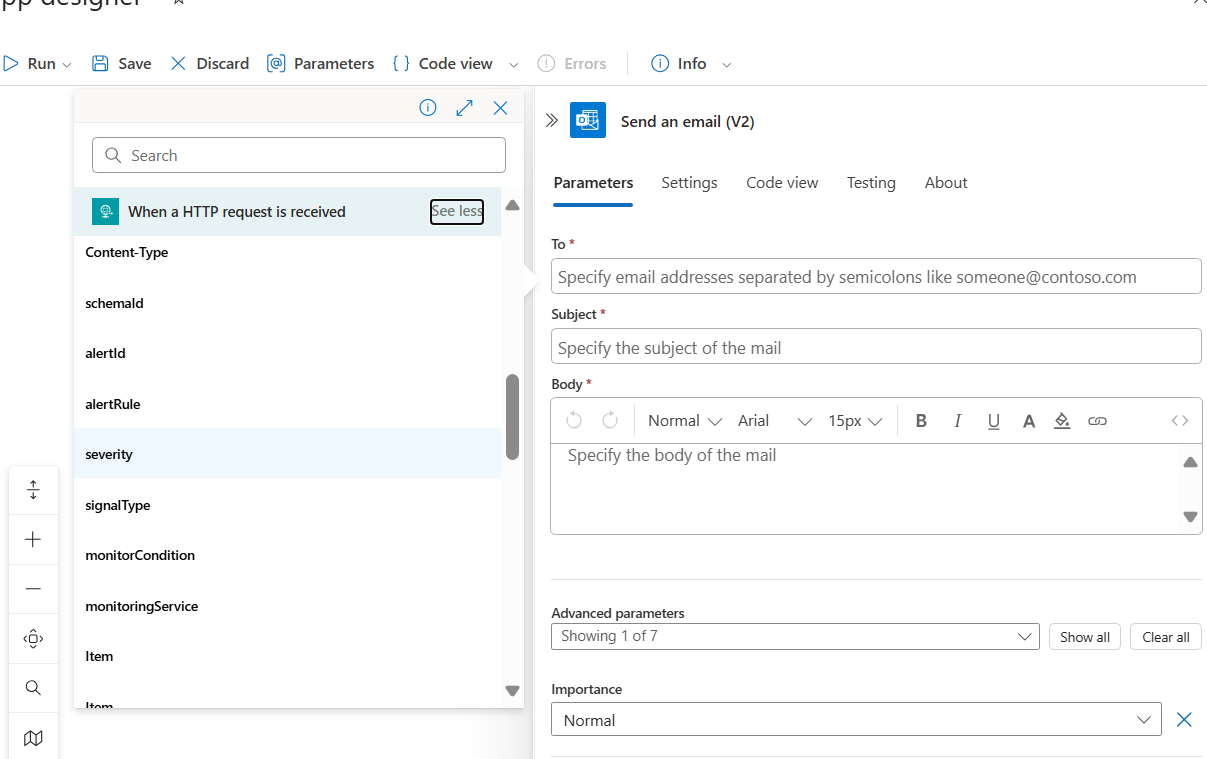This screenshot has height=759, width=1207.
Task: Toggle Underline formatting in Body editor
Action: pos(993,421)
